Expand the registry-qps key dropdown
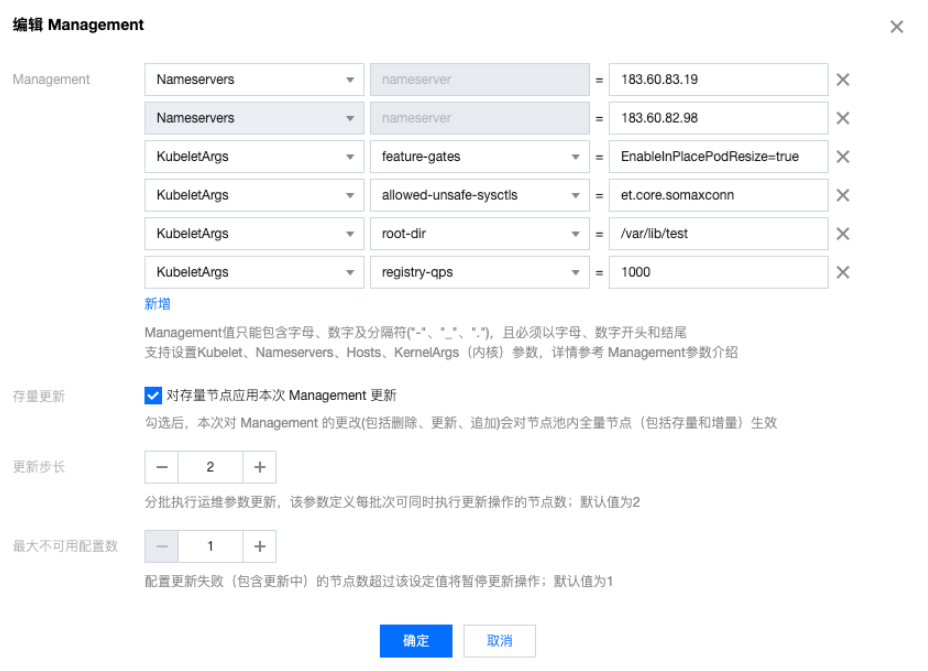Screen dimensions: 928x671 tap(479, 272)
